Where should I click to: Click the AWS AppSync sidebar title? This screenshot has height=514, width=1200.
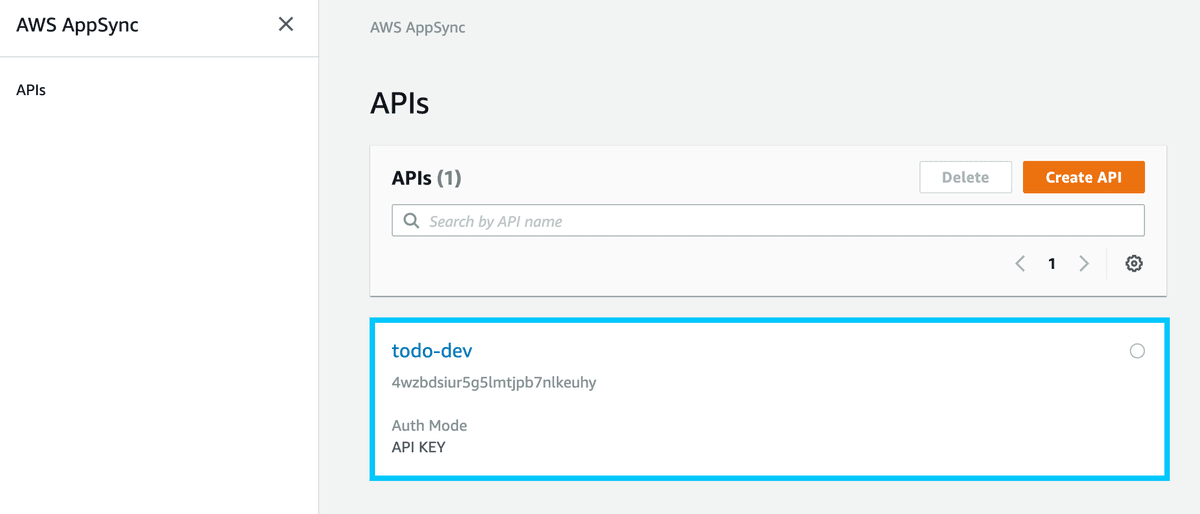pos(78,25)
